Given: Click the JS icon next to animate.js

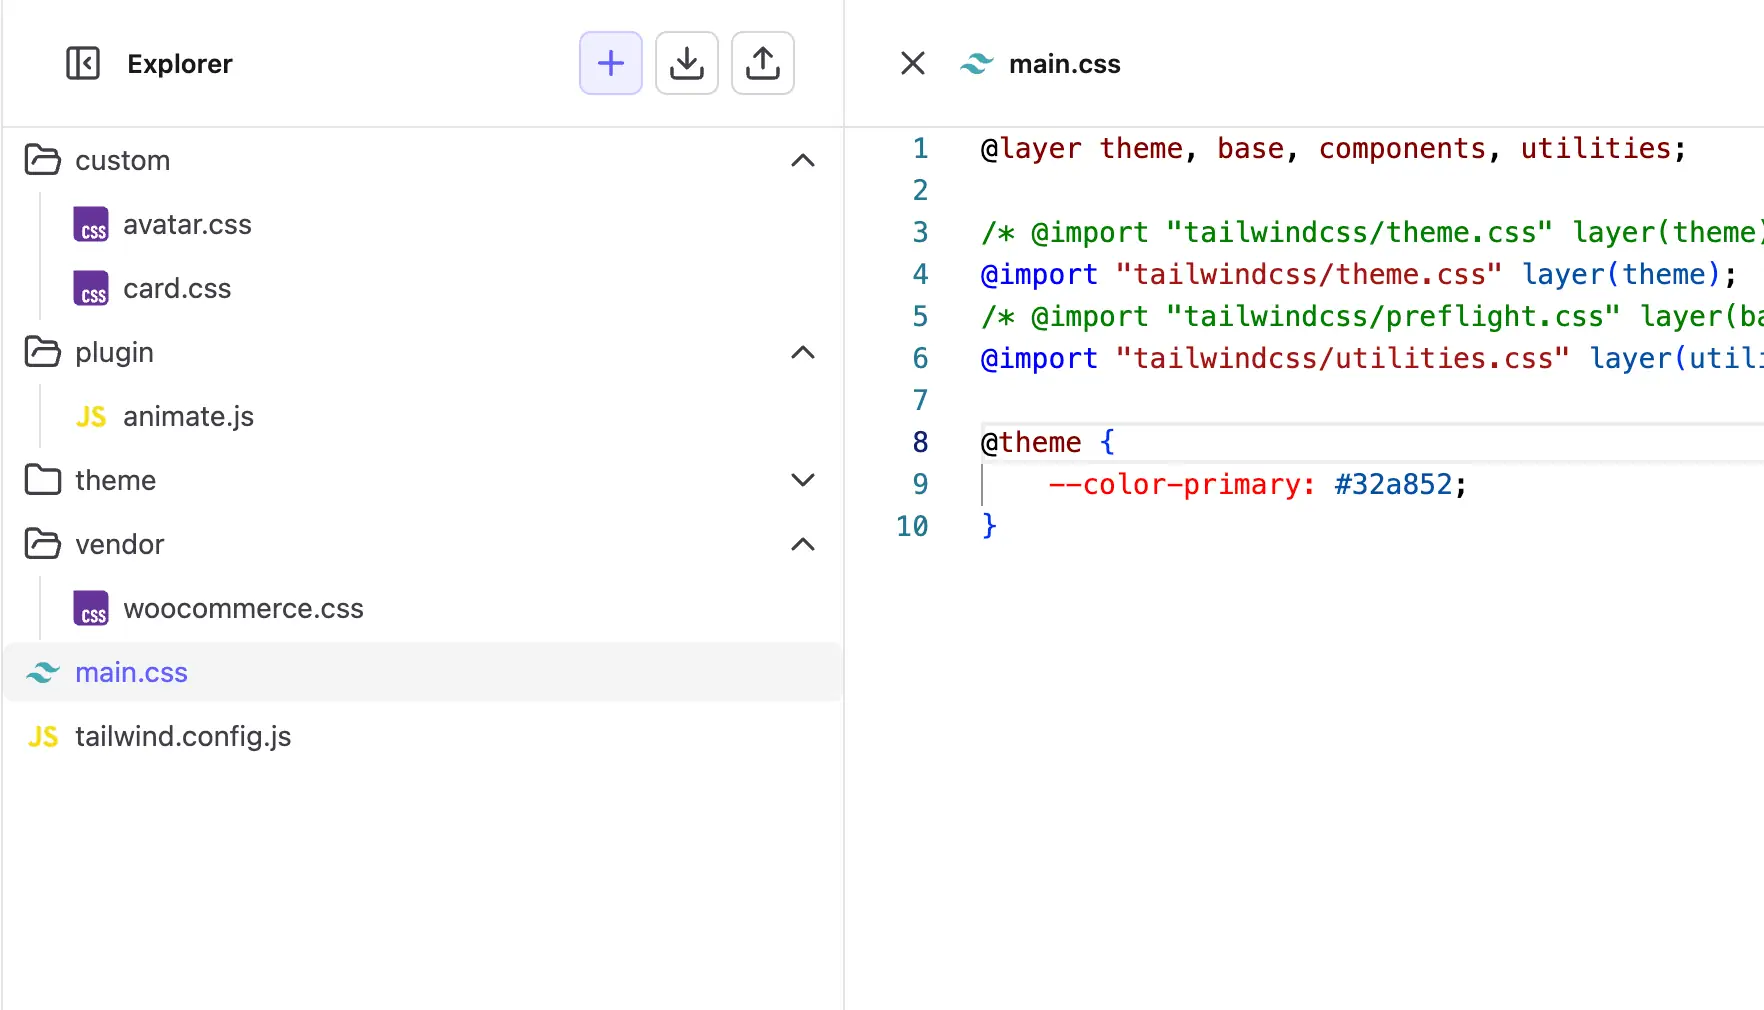Looking at the screenshot, I should tap(89, 416).
